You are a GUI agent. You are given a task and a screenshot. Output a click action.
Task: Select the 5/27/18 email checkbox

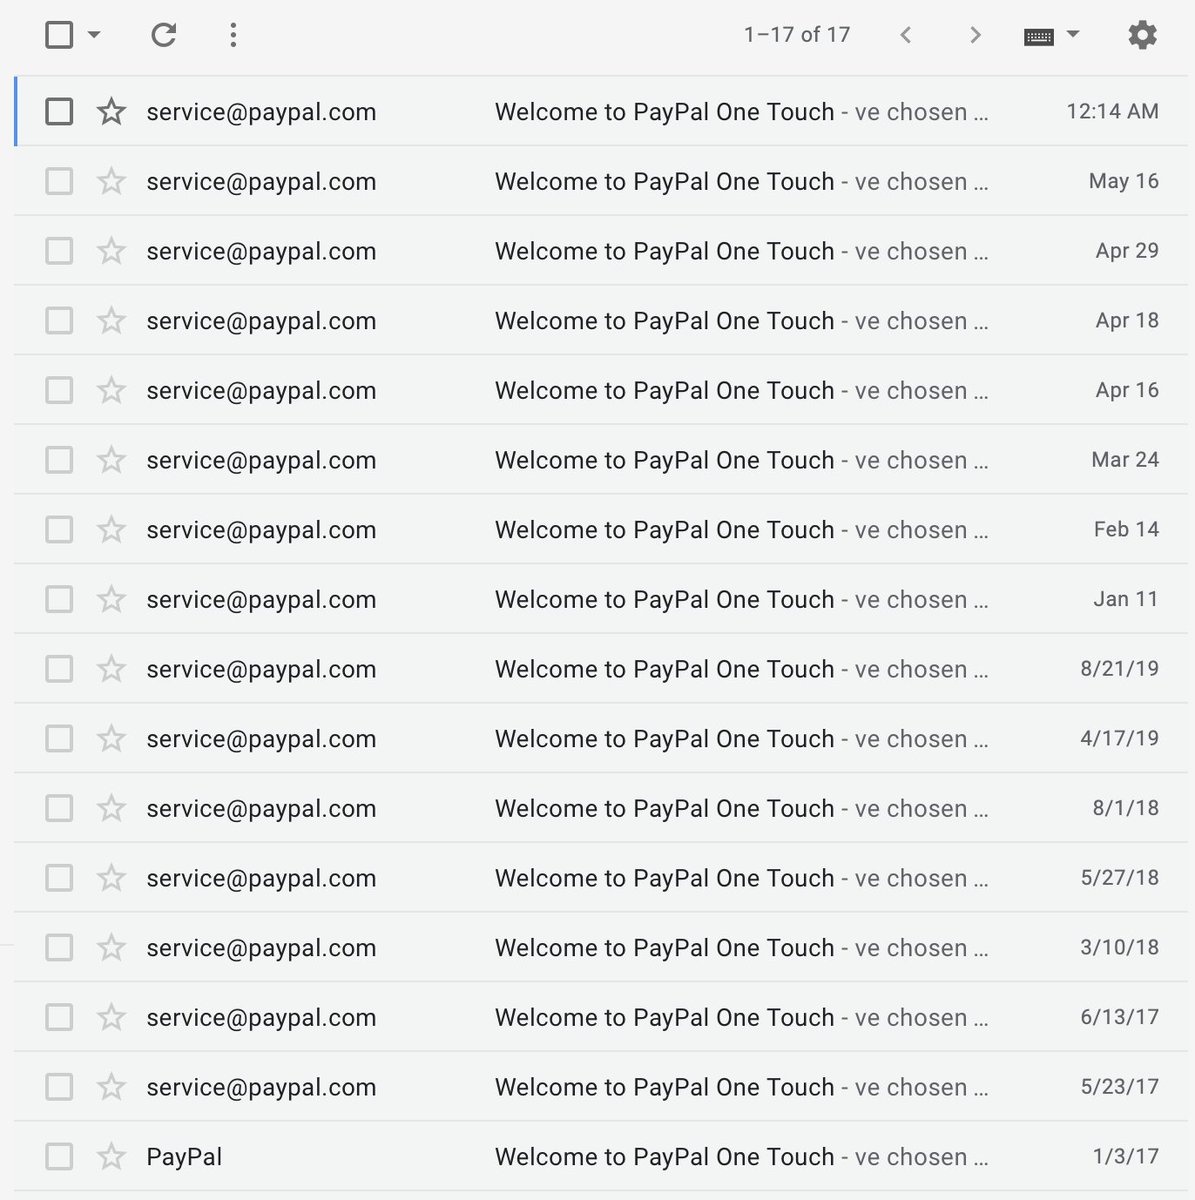59,877
